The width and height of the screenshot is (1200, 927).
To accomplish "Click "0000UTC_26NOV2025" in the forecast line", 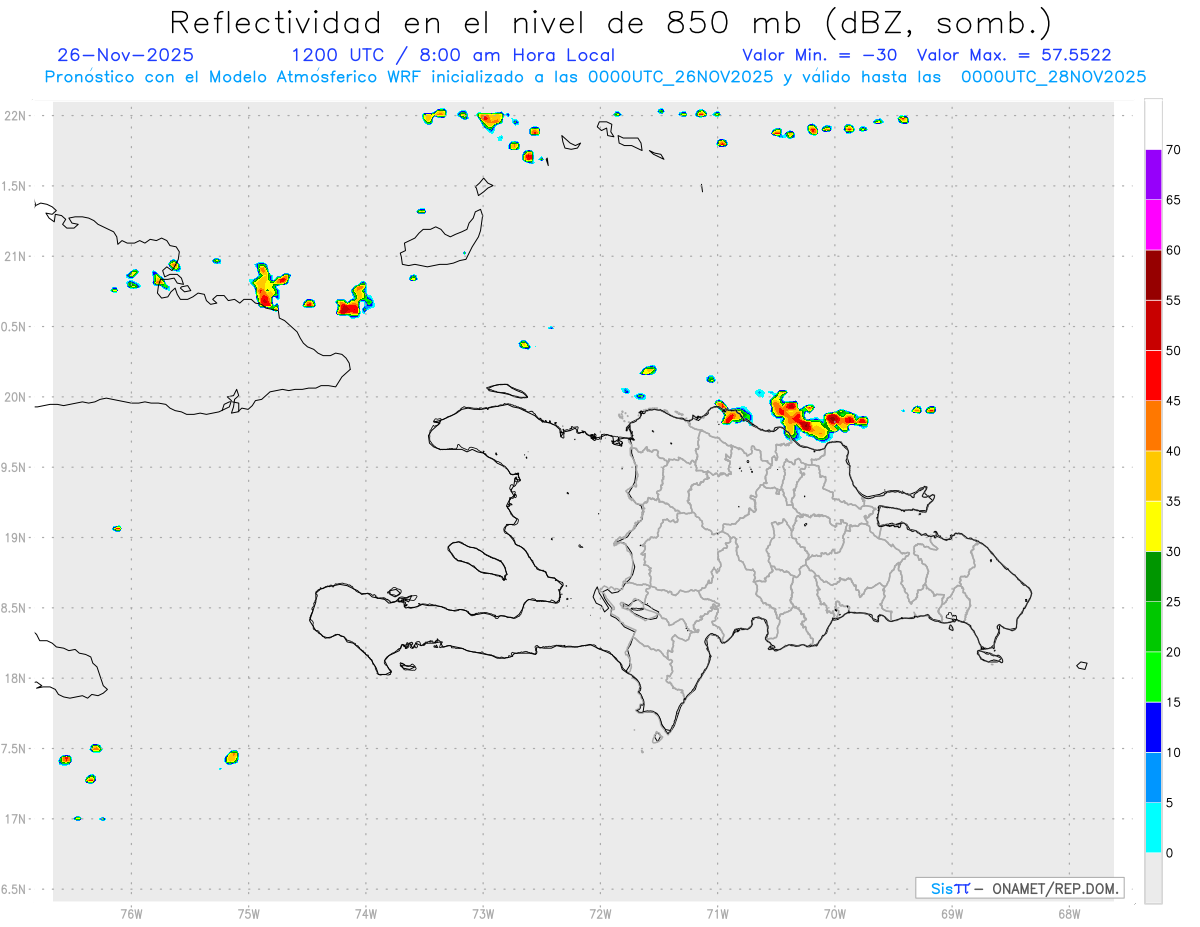I will click(x=681, y=76).
